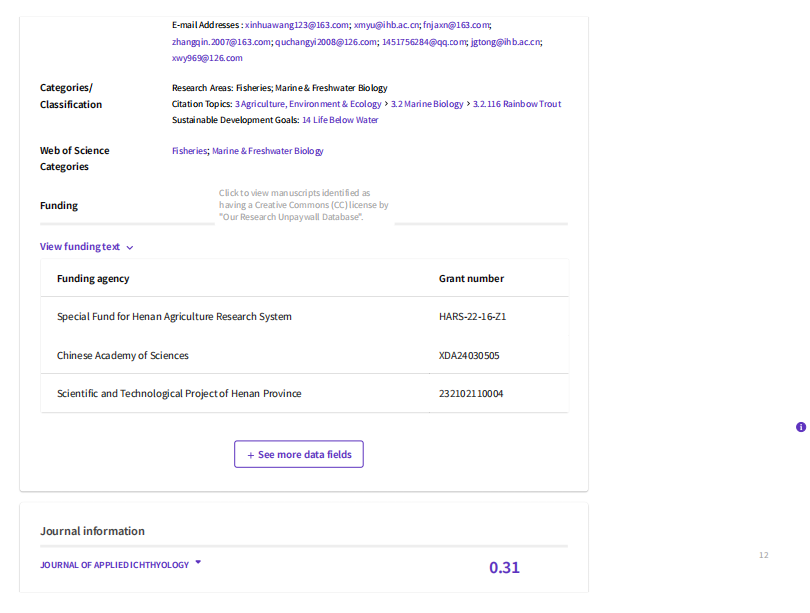Open citation topic 3.2 Marine Biology
Image resolution: width=810 pixels, height=613 pixels.
pos(427,104)
